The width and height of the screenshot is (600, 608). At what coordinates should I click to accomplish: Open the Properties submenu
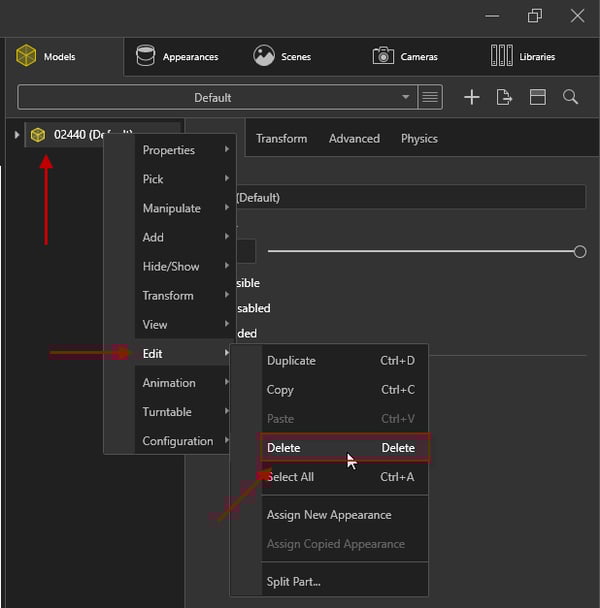click(185, 150)
